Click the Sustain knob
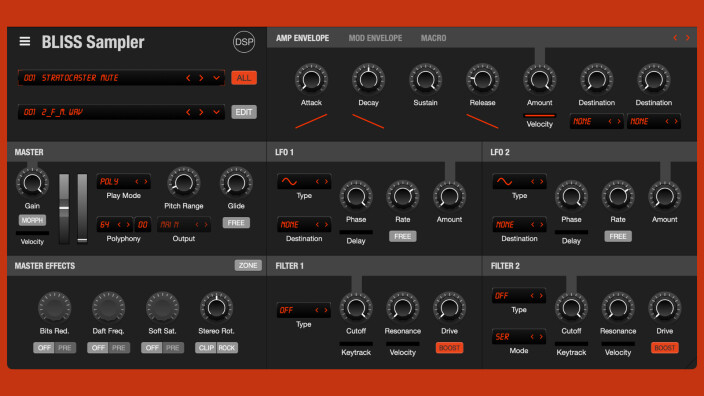 (425, 79)
